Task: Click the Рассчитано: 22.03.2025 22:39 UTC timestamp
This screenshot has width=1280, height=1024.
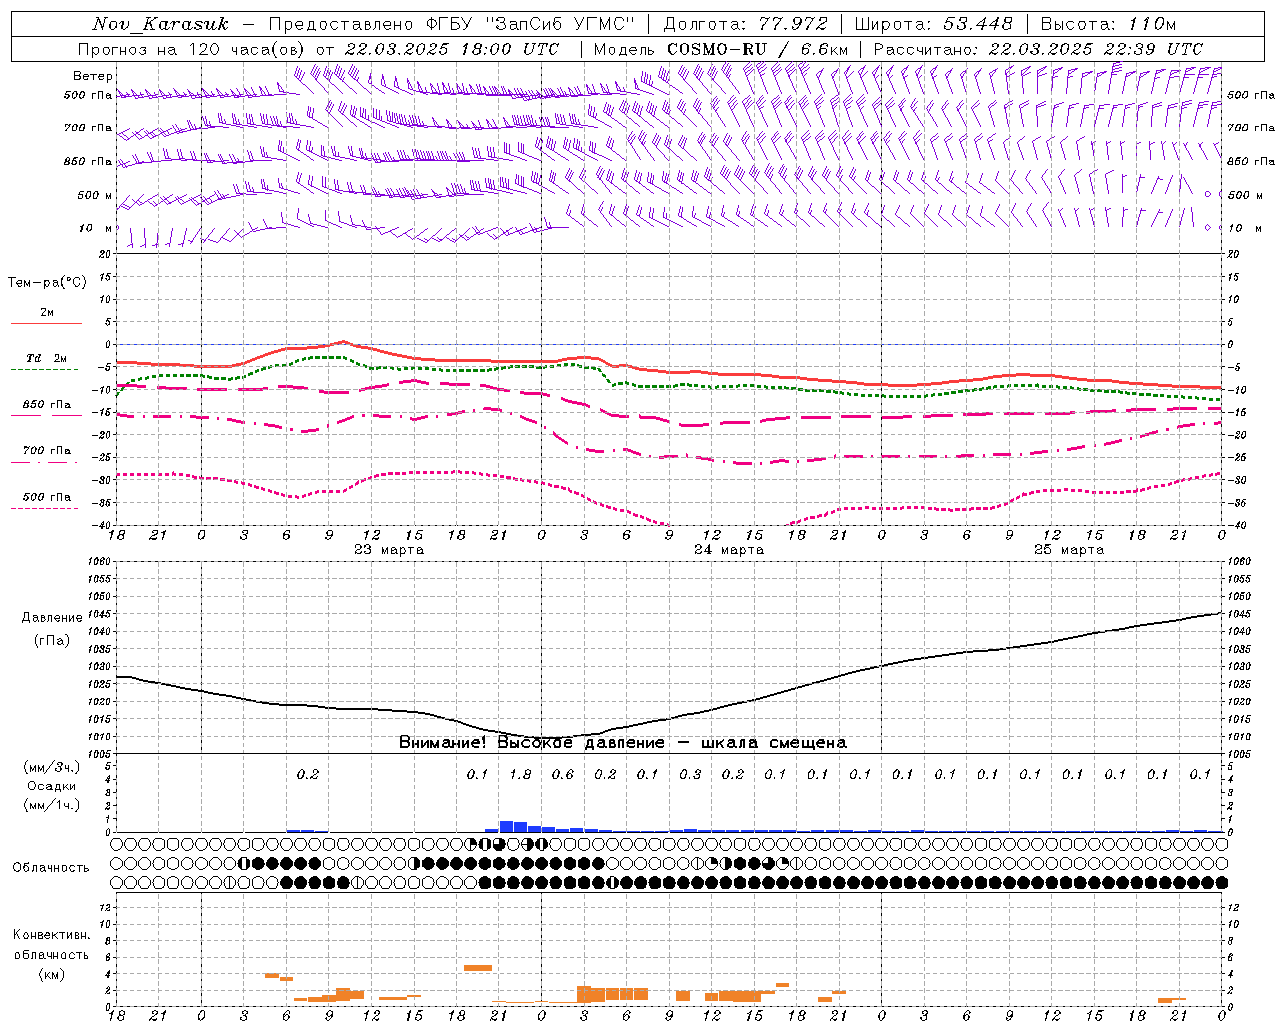Action: (x=1038, y=49)
